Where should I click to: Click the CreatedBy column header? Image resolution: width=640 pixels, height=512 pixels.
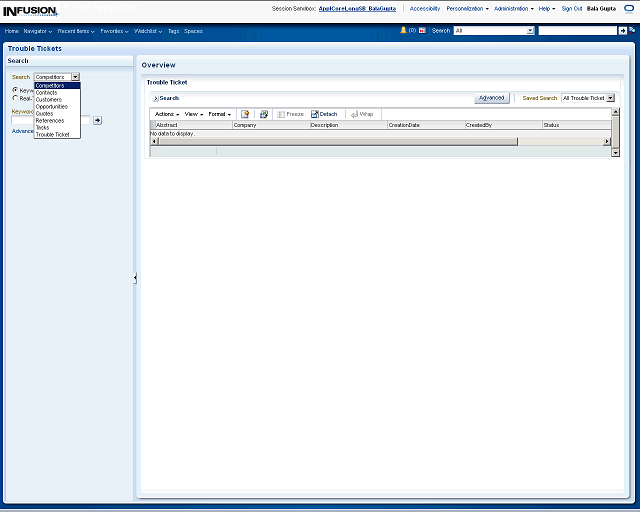[x=503, y=125]
